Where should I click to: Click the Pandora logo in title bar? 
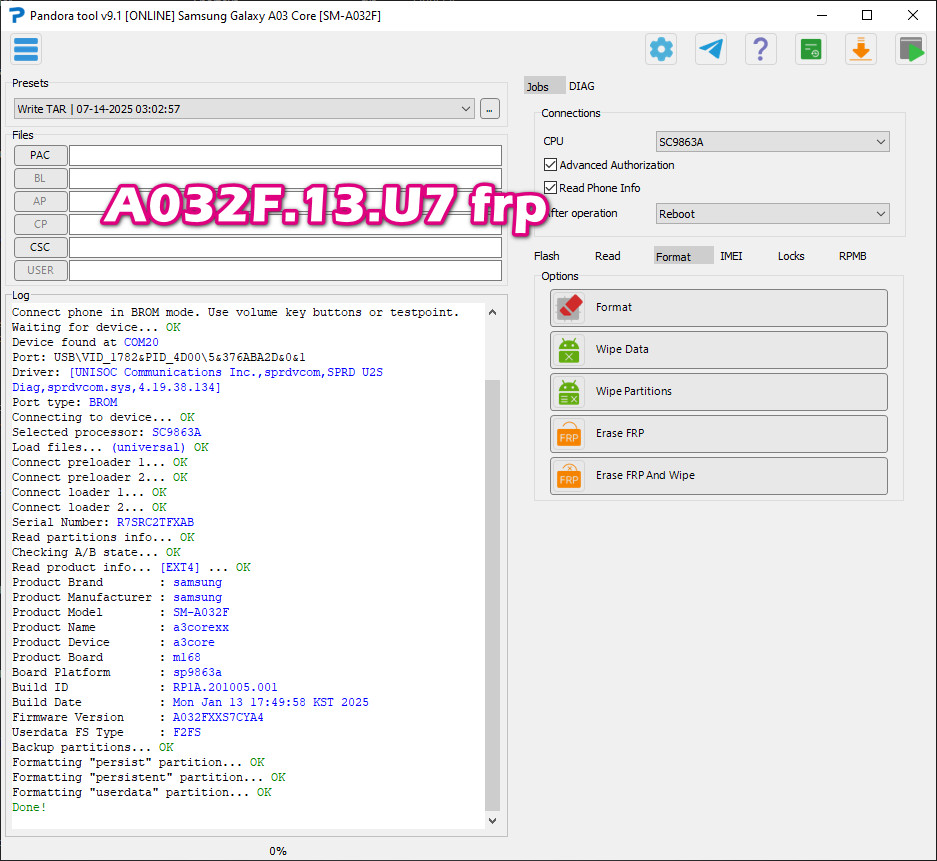pos(17,16)
